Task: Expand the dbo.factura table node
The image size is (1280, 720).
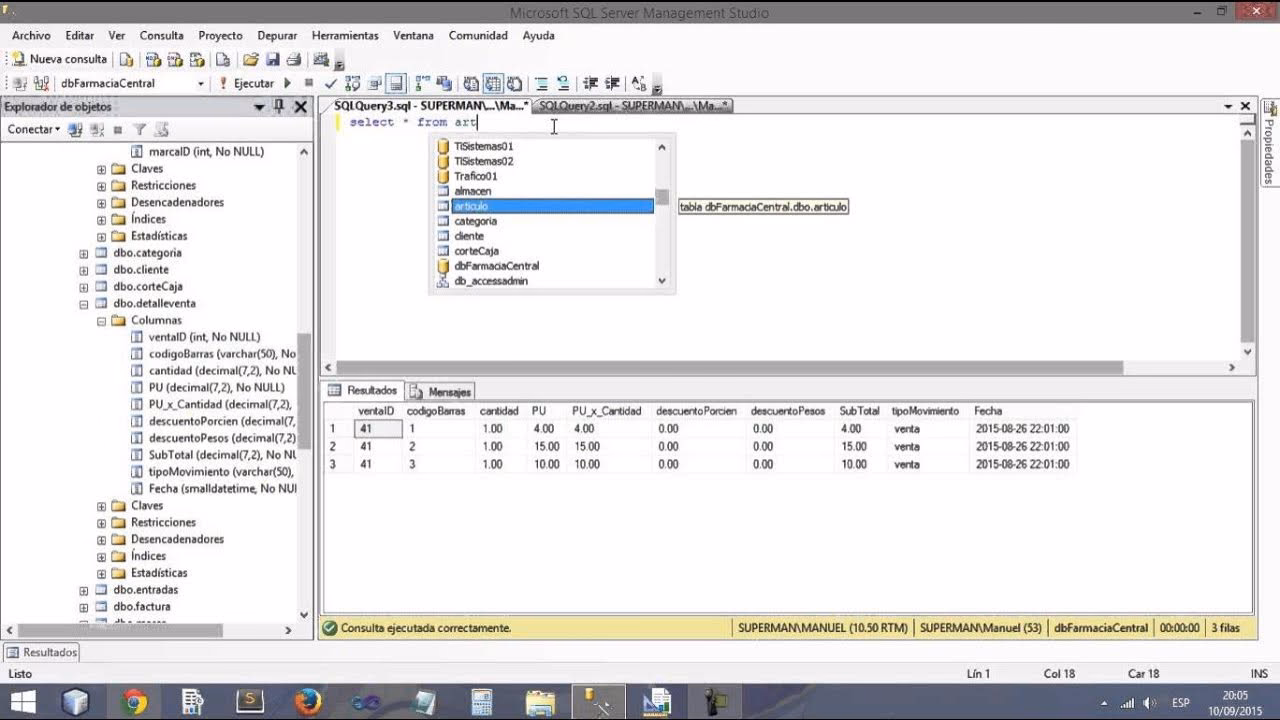Action: 84,607
